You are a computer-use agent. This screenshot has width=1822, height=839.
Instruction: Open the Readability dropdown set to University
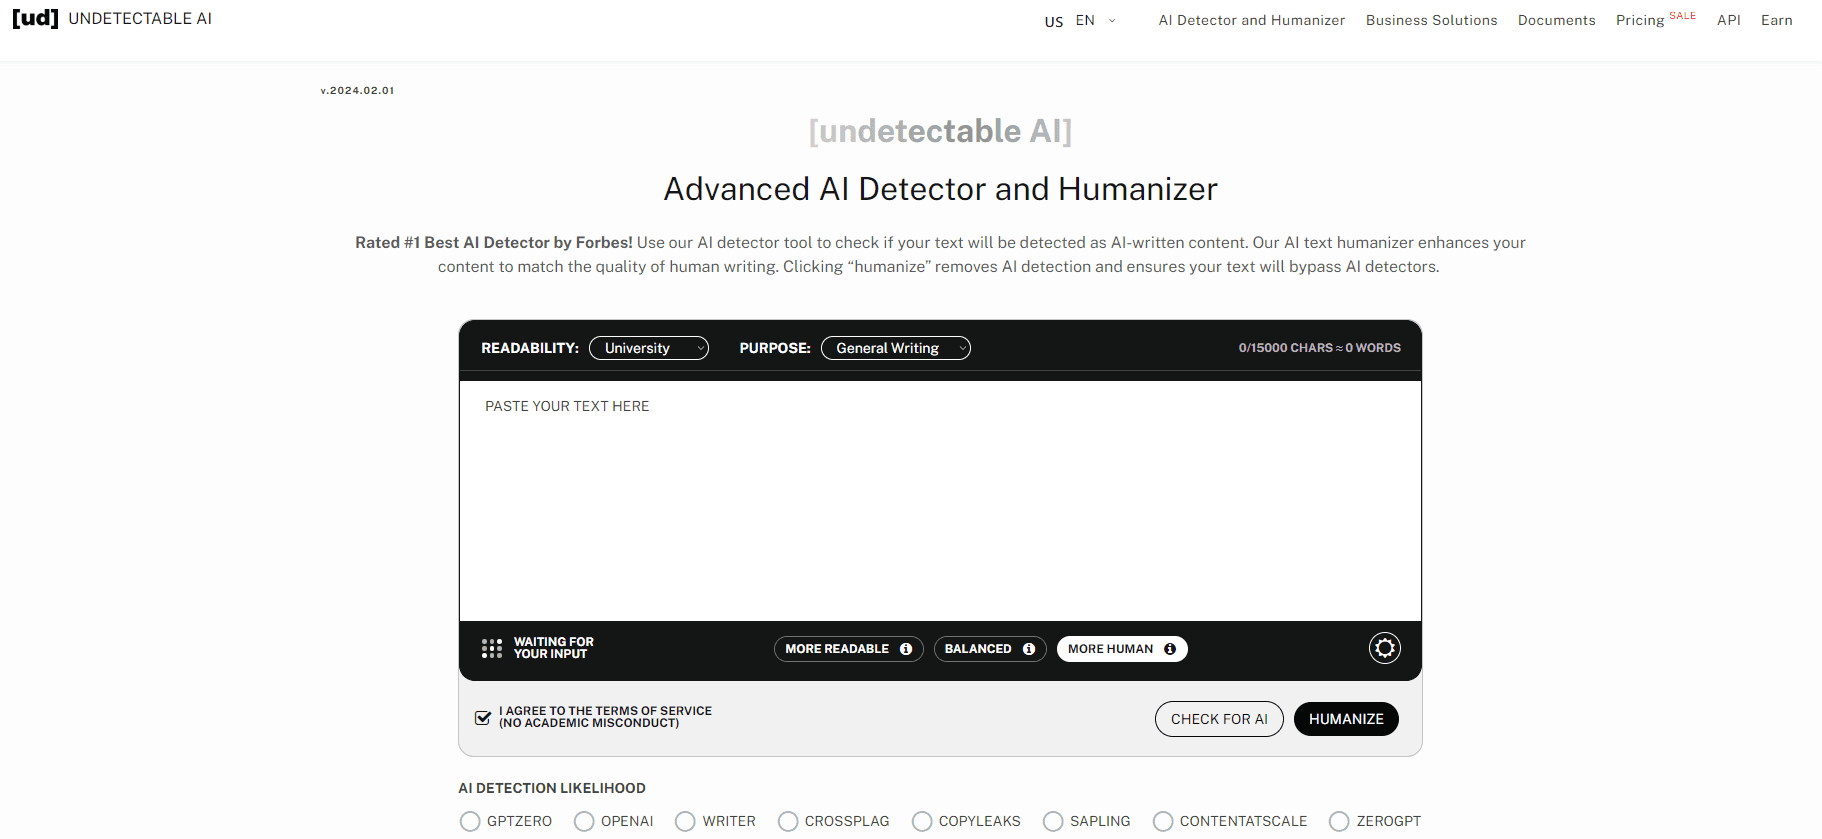(x=649, y=348)
